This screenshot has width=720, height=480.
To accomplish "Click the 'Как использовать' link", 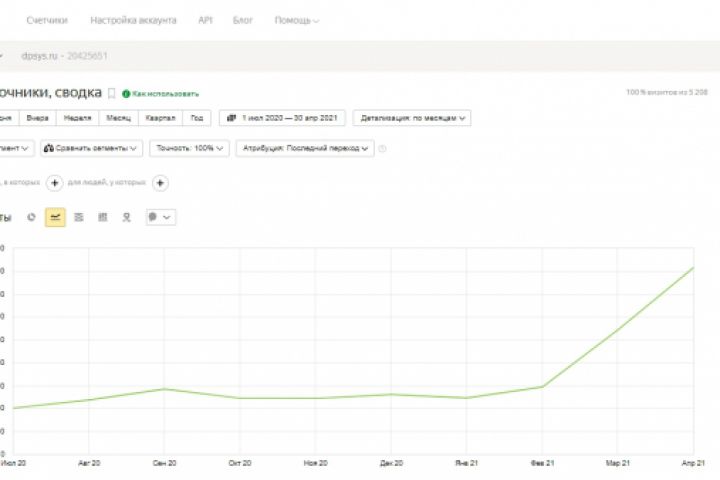I will (166, 93).
